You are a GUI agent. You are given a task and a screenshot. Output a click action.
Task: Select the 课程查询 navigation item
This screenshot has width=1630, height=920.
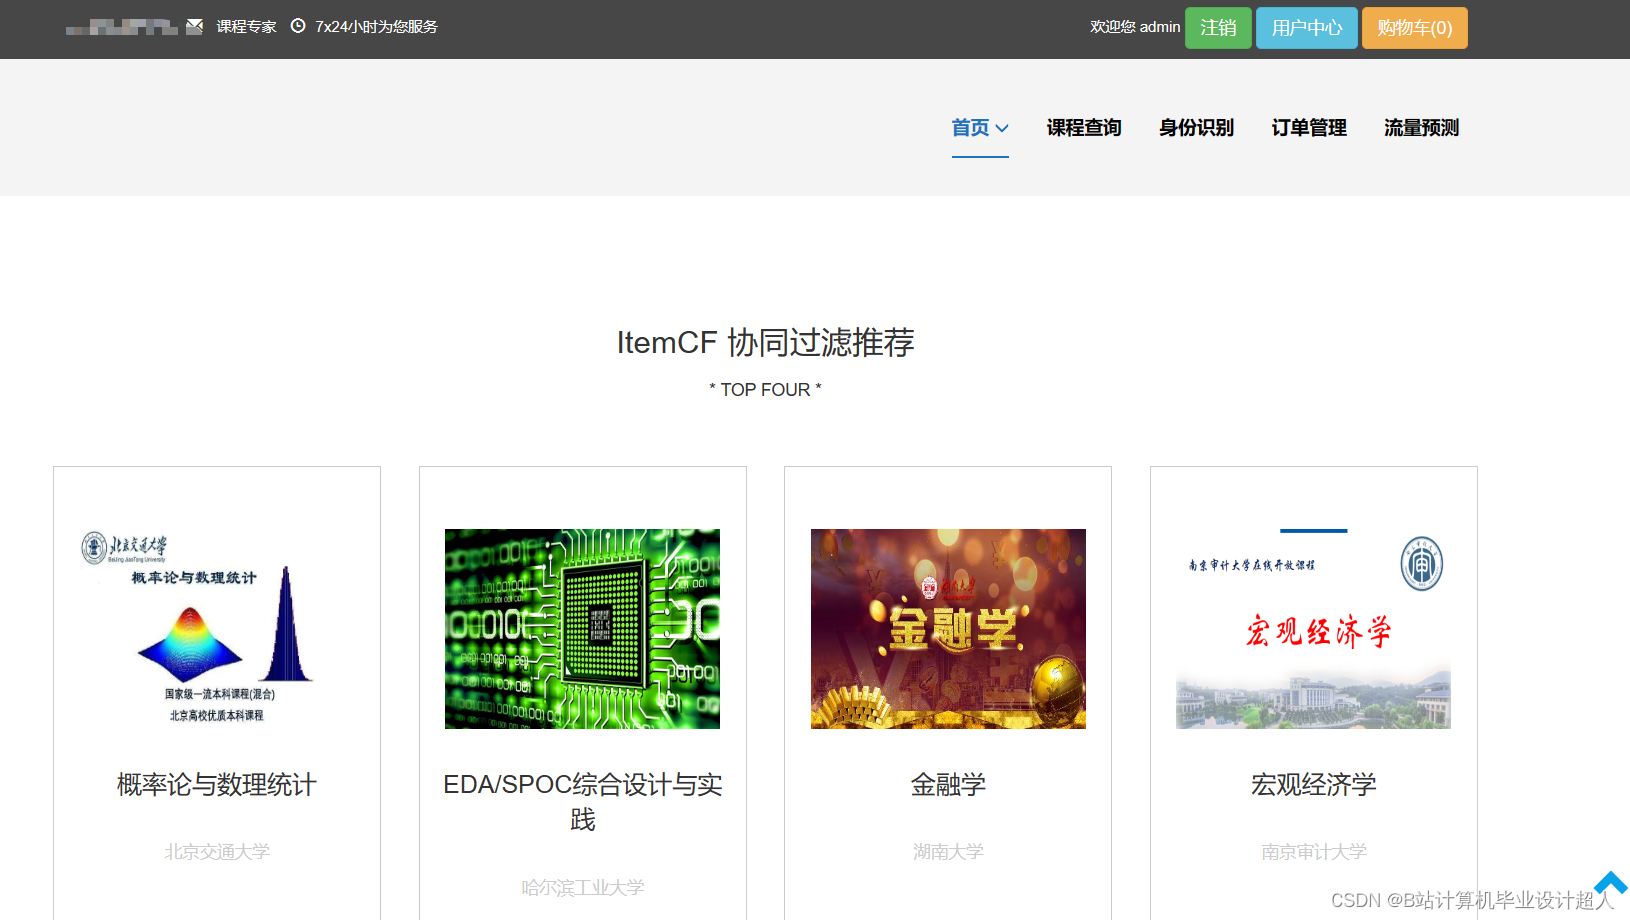tap(1084, 128)
